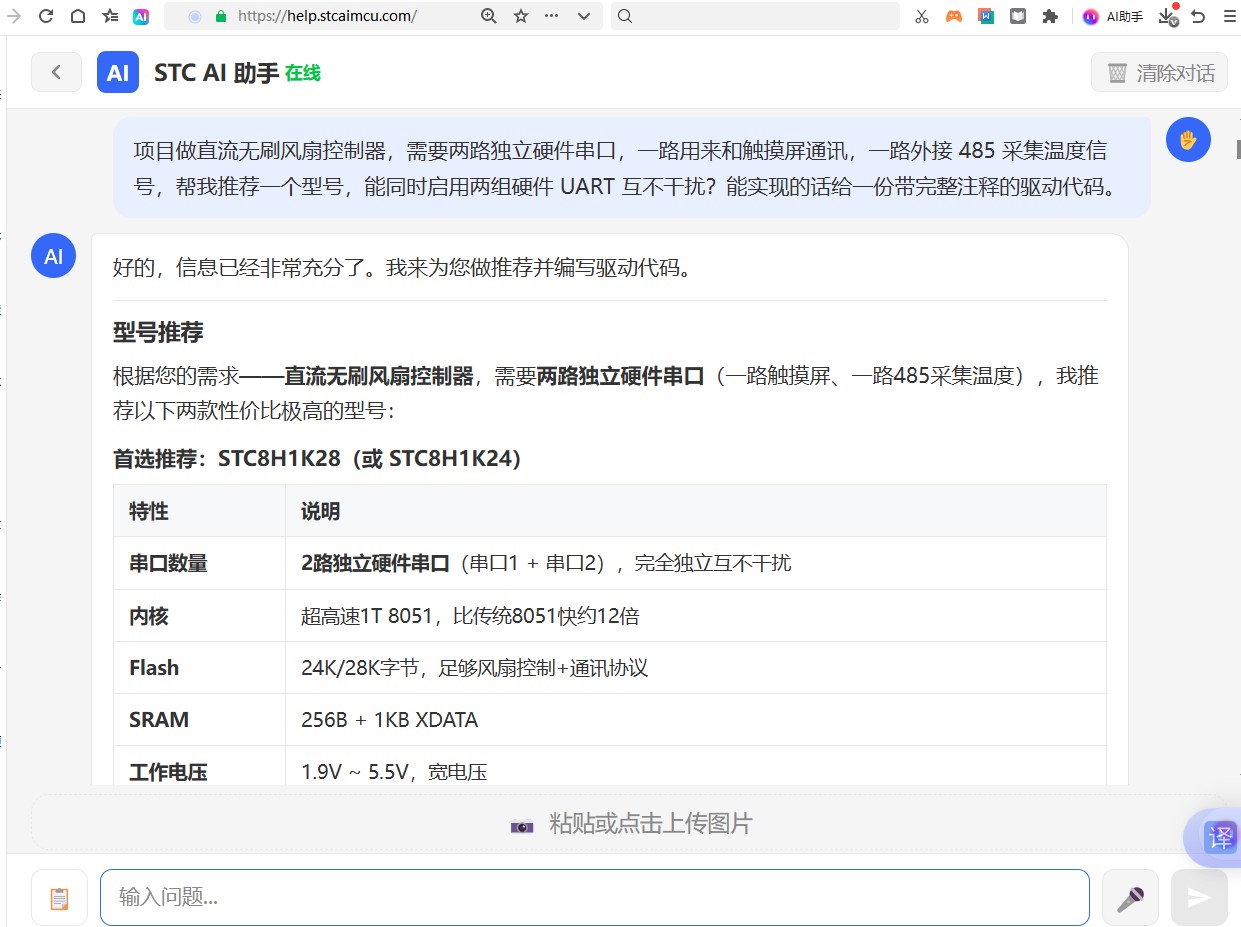Click the user's question message bubble
Image resolution: width=1241 pixels, height=927 pixels.
pyautogui.click(x=631, y=168)
